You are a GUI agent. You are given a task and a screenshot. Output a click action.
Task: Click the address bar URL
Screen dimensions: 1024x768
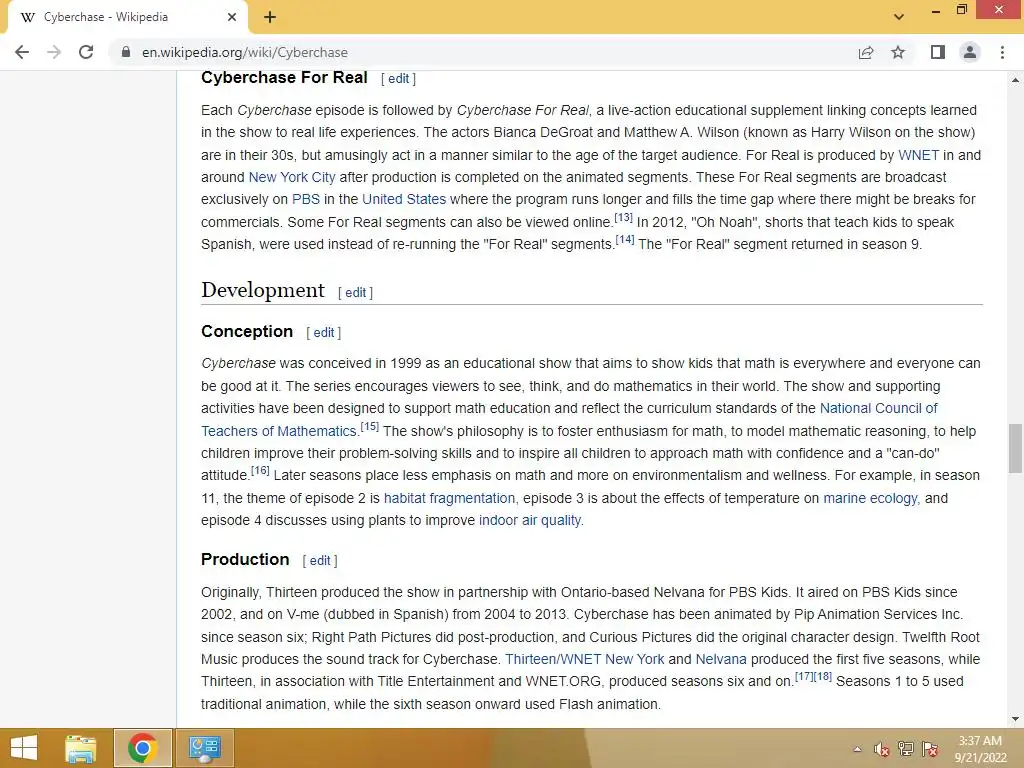click(245, 52)
